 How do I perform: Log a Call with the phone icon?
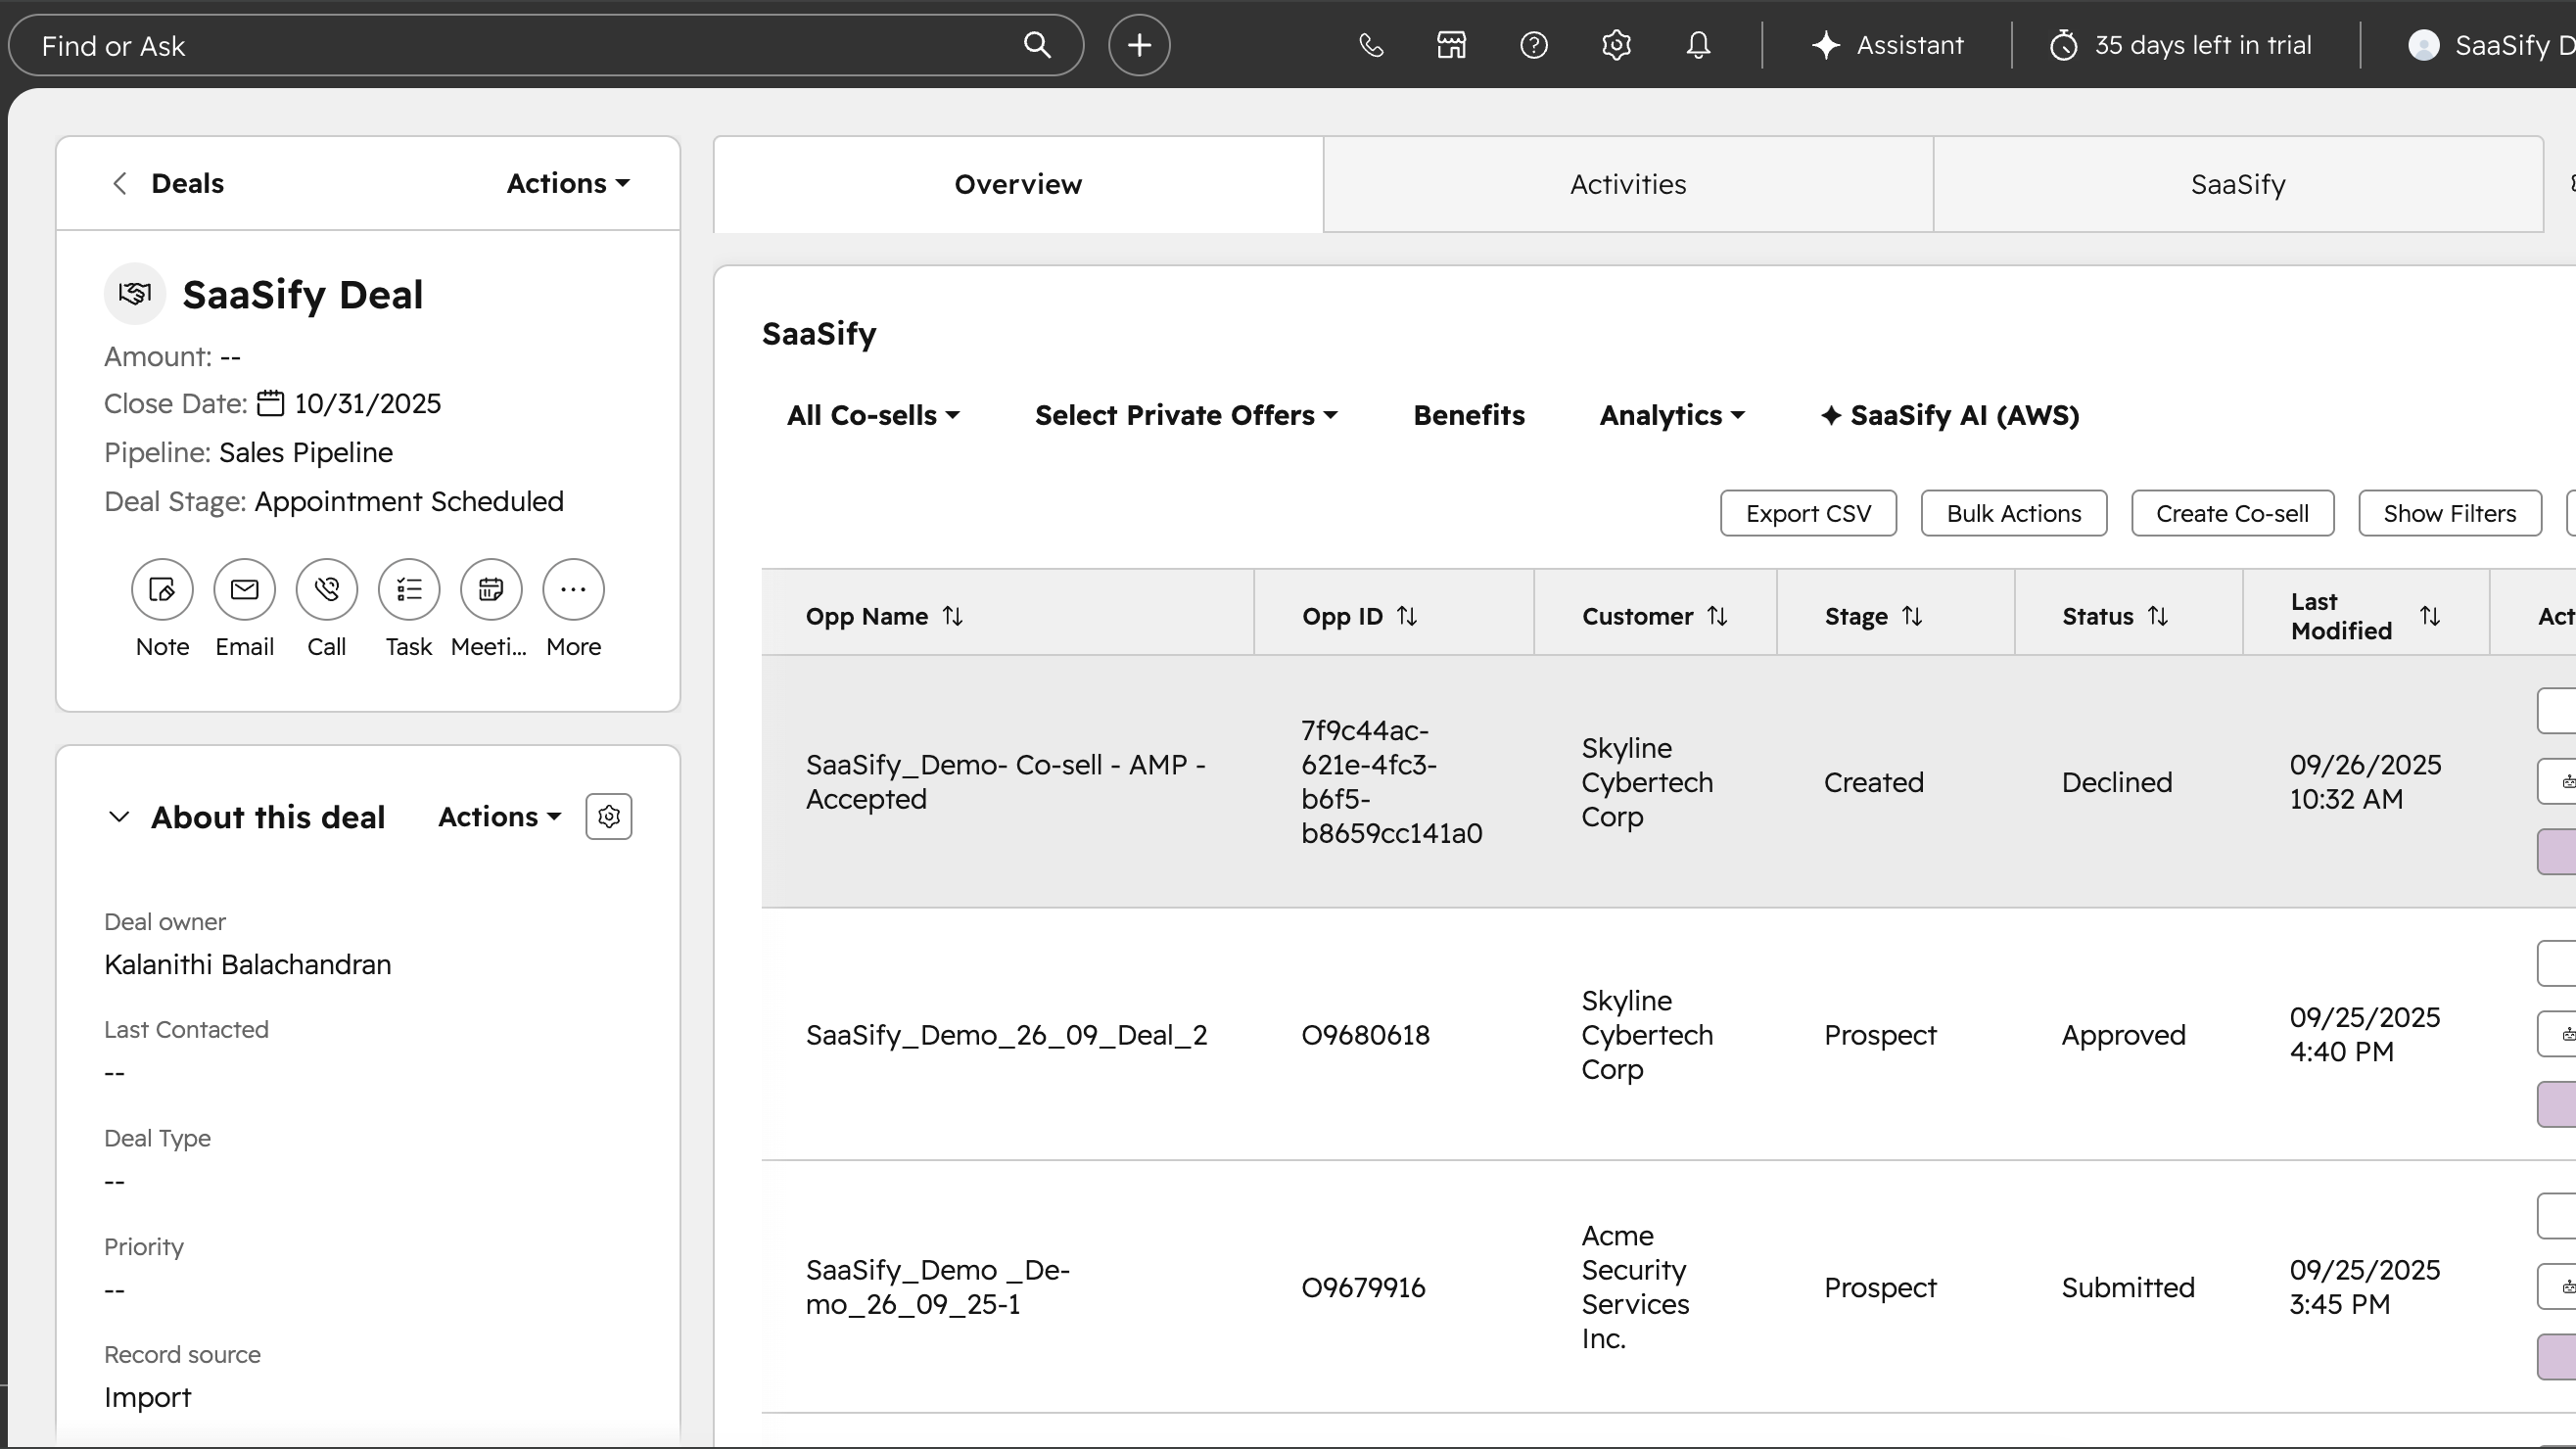point(326,589)
